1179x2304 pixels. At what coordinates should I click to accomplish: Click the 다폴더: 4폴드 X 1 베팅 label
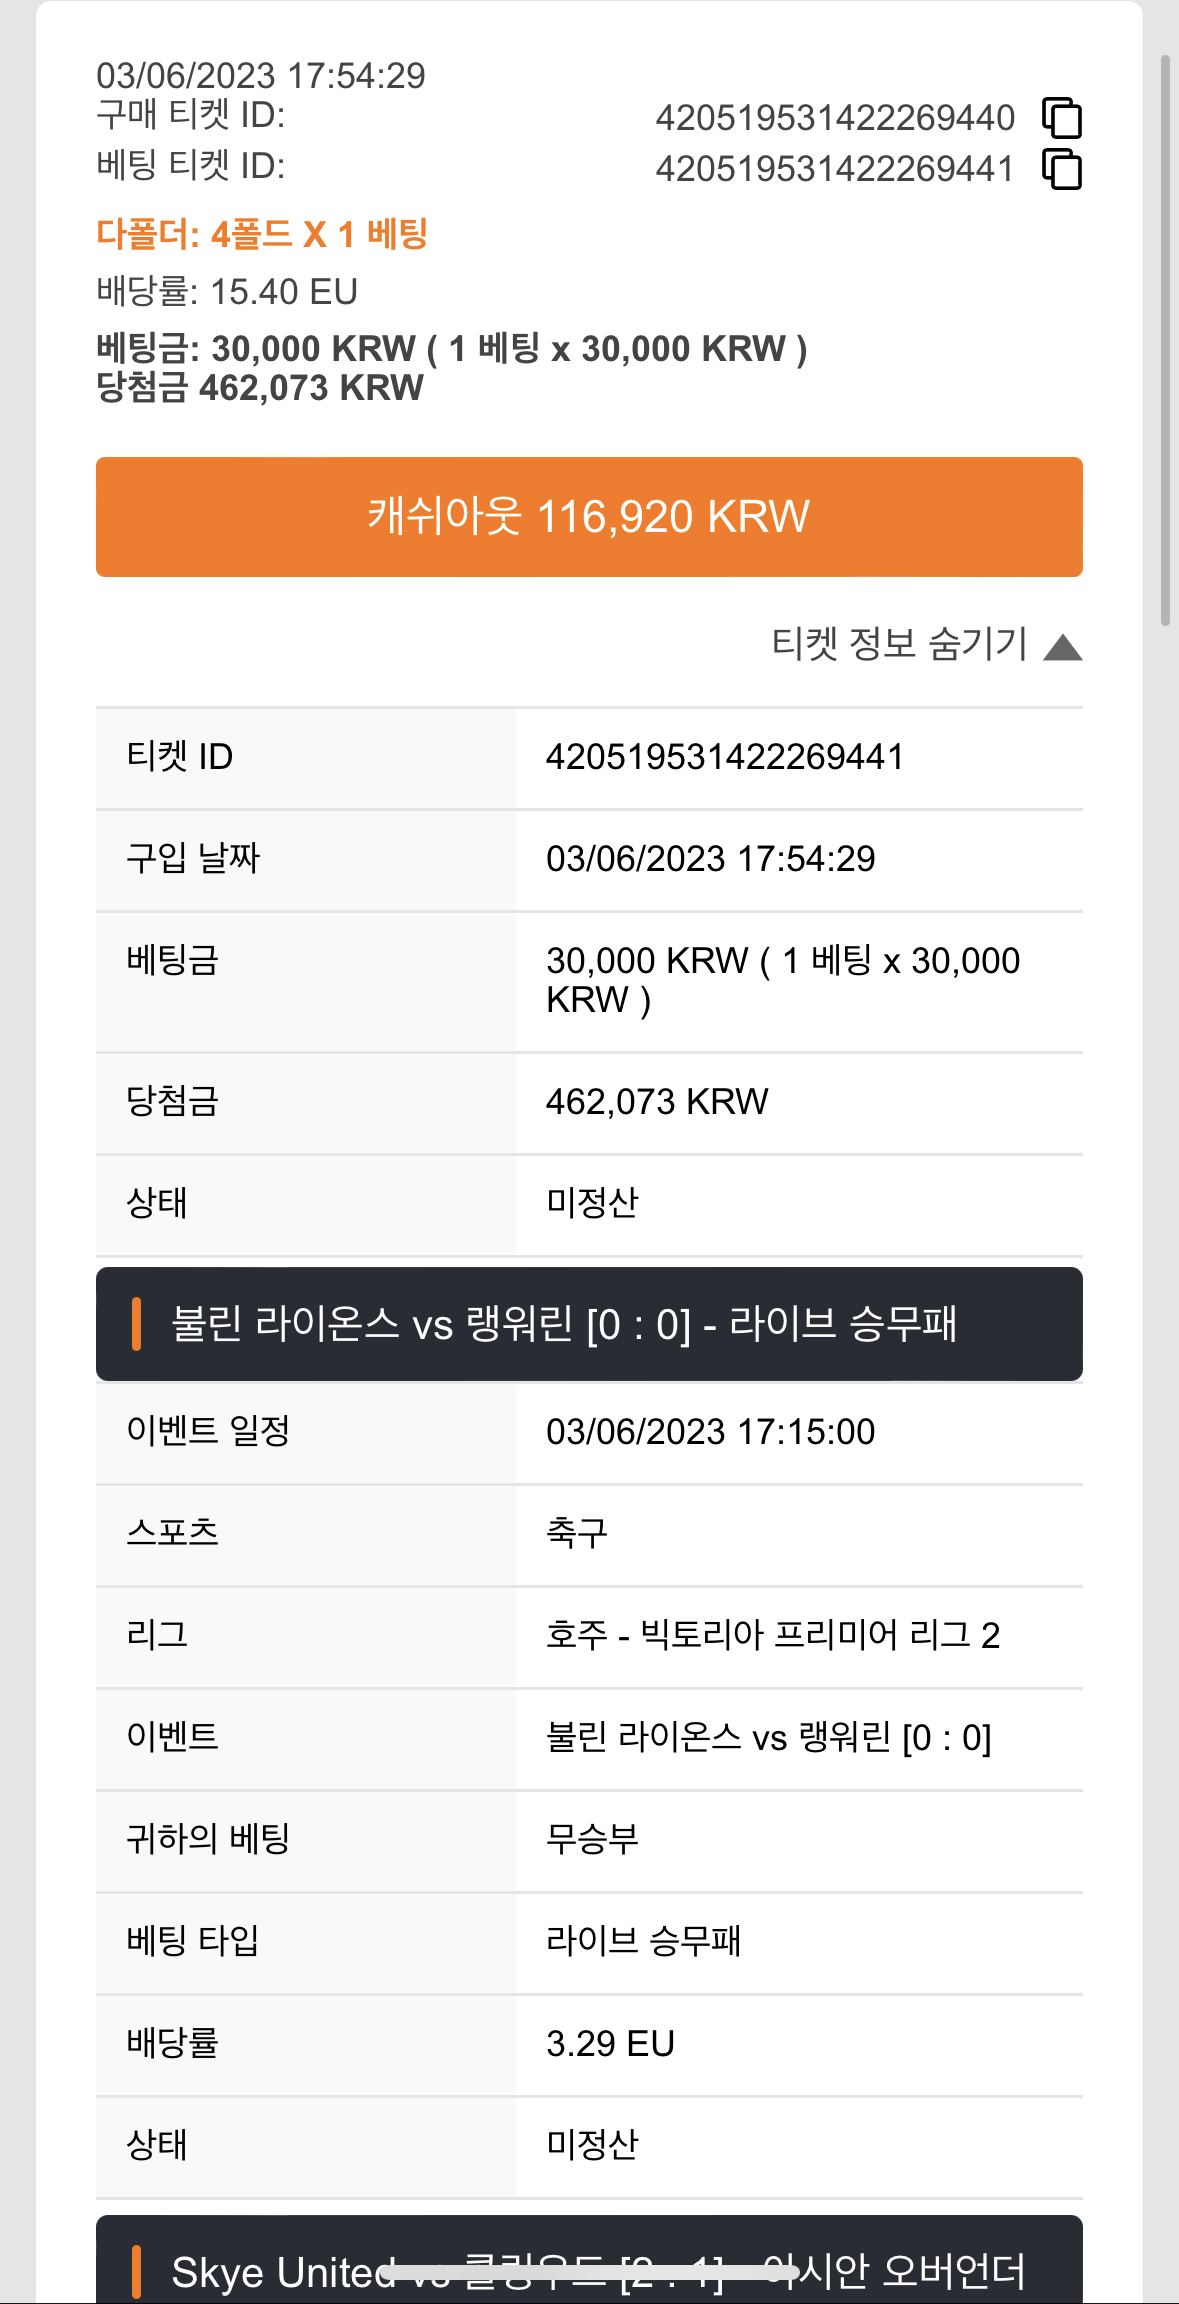pyautogui.click(x=262, y=234)
